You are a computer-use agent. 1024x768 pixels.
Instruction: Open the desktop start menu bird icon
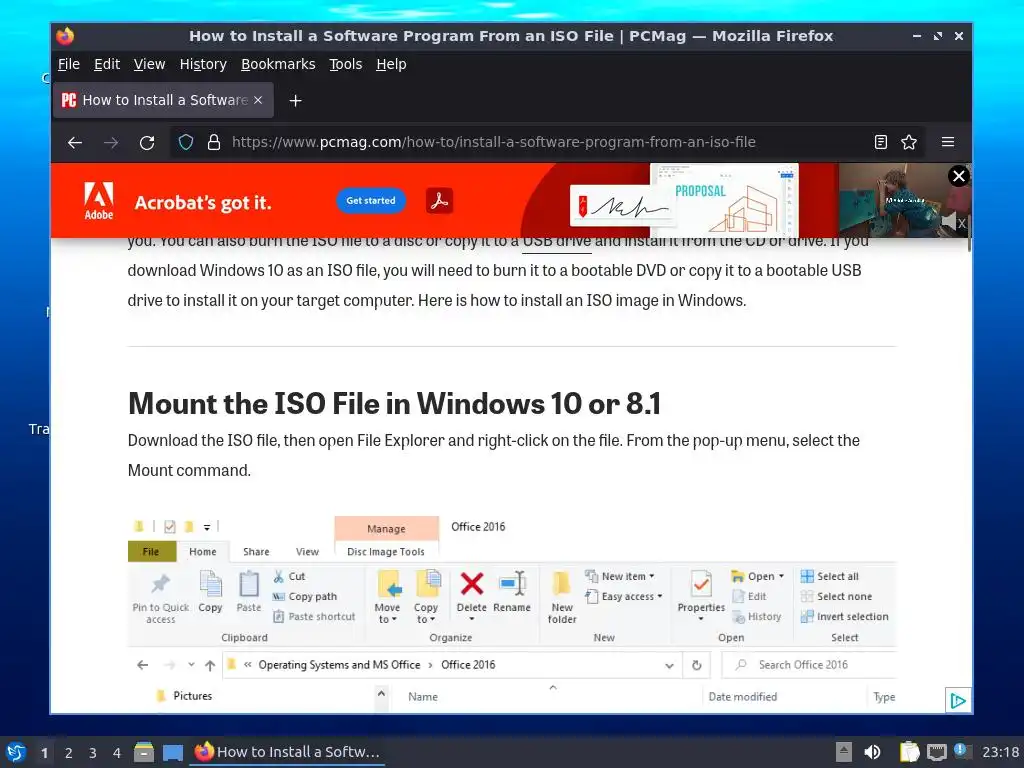(16, 752)
